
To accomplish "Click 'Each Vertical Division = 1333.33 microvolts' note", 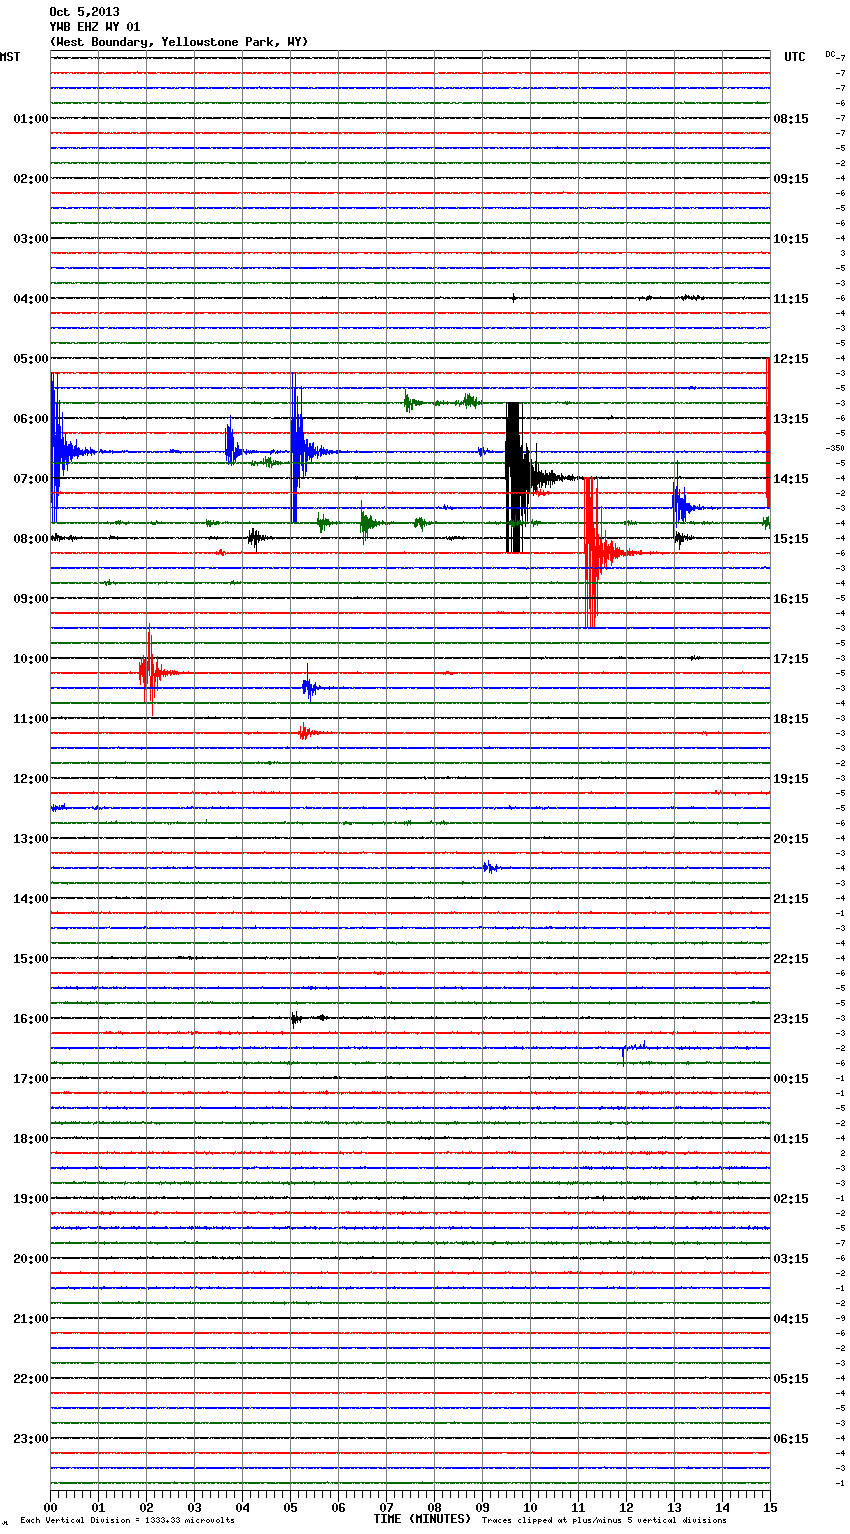I will [x=127, y=1521].
